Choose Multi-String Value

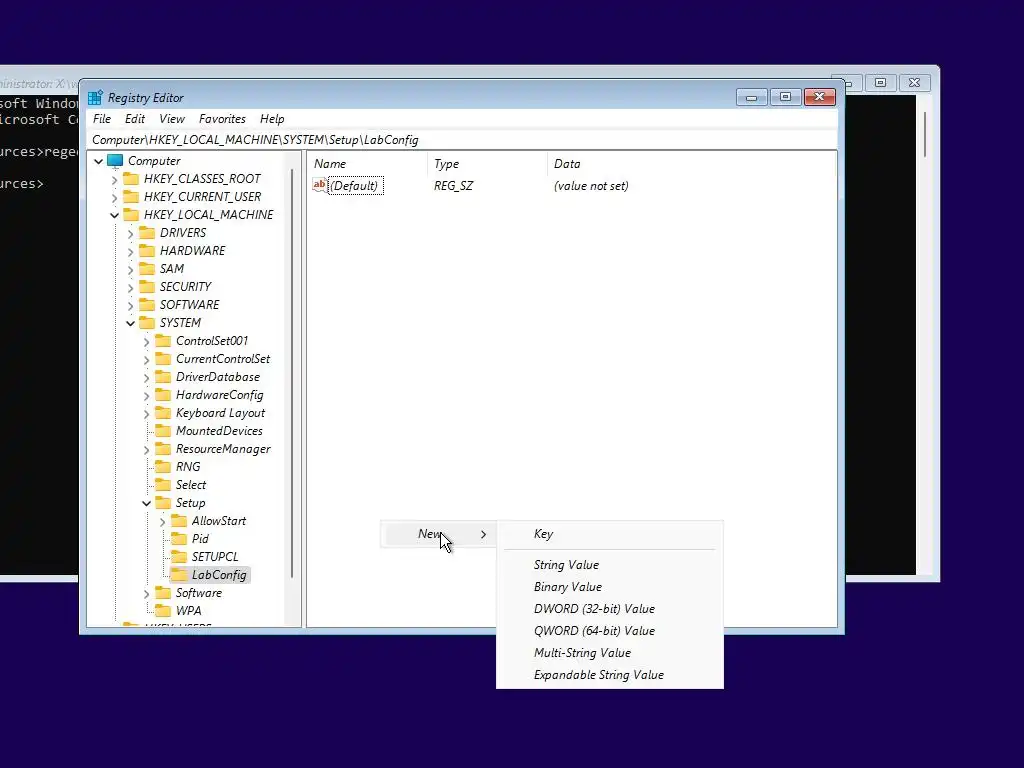[609, 653]
